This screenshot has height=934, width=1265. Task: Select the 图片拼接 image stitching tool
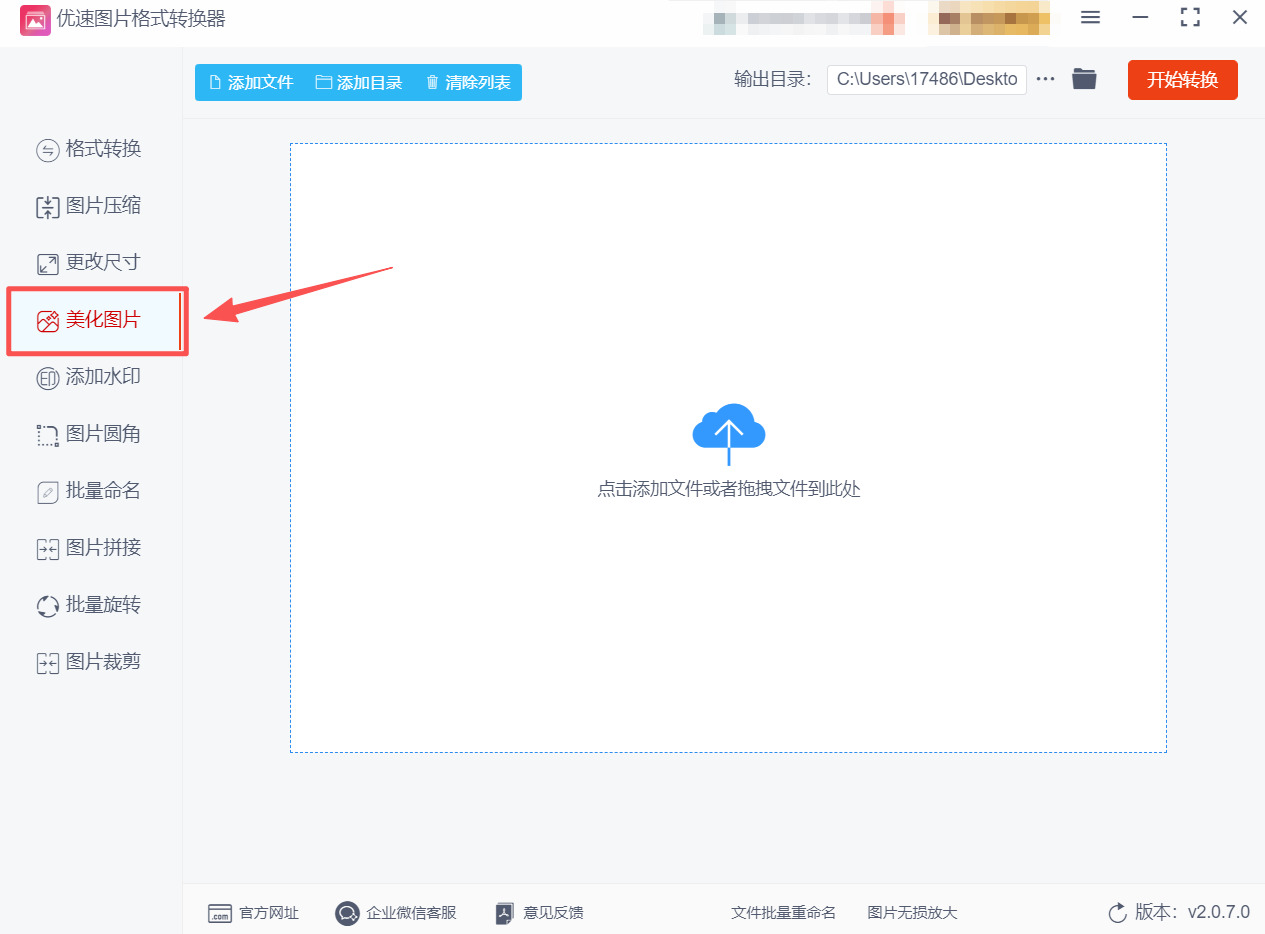(x=90, y=548)
